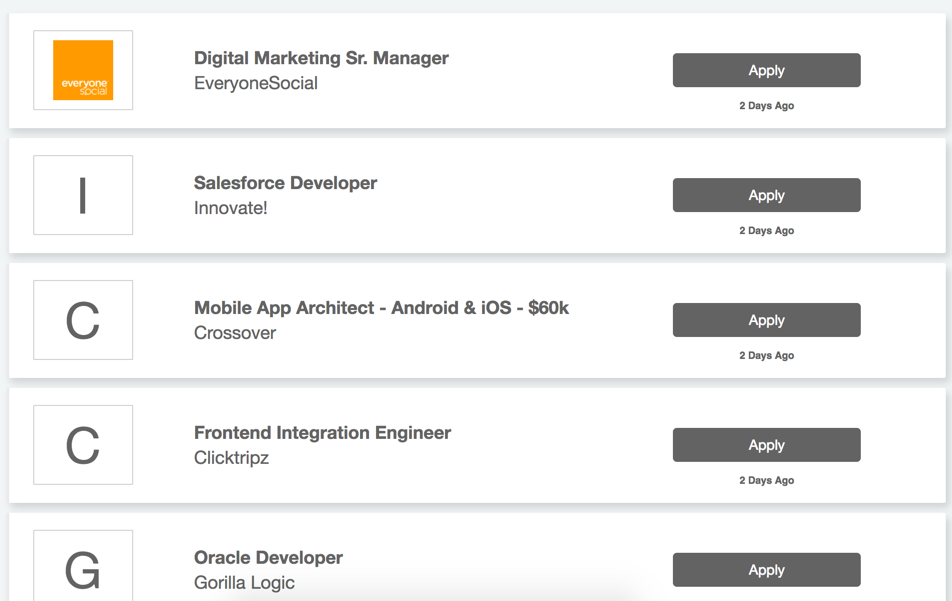Click the Clicktripz company name
This screenshot has height=601, width=952.
click(x=232, y=458)
